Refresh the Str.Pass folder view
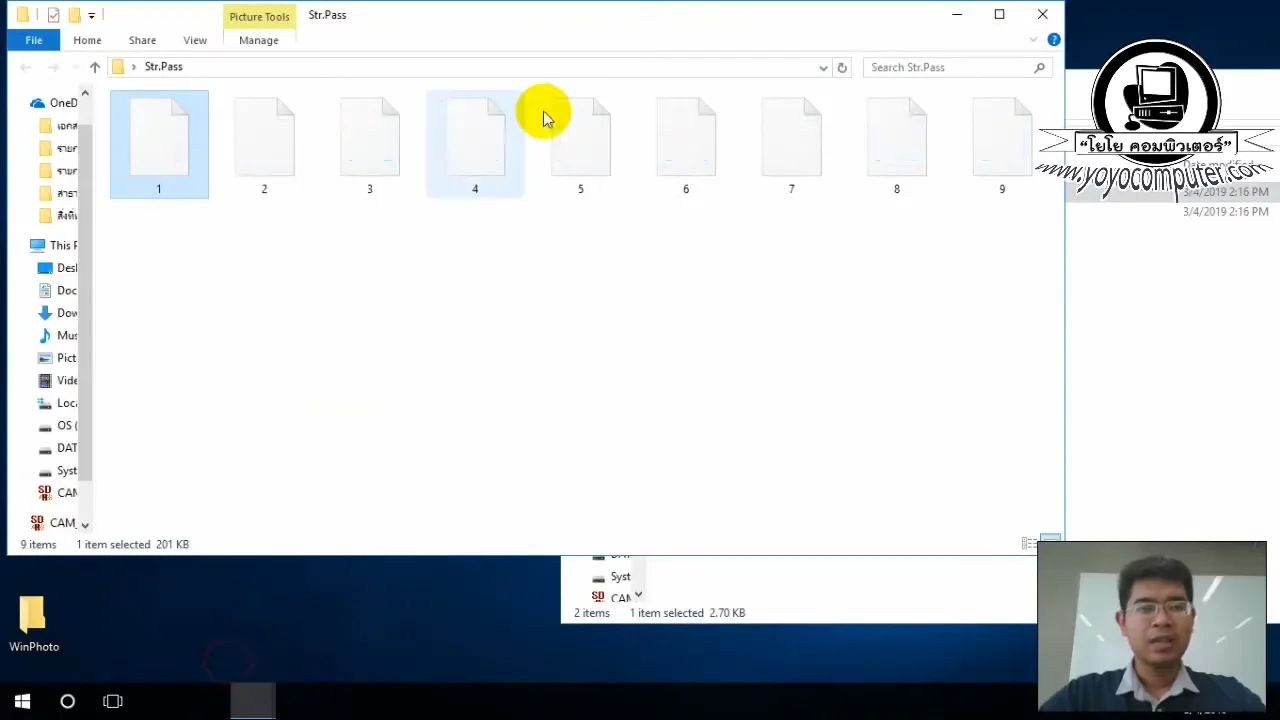The height and width of the screenshot is (720, 1280). point(841,67)
